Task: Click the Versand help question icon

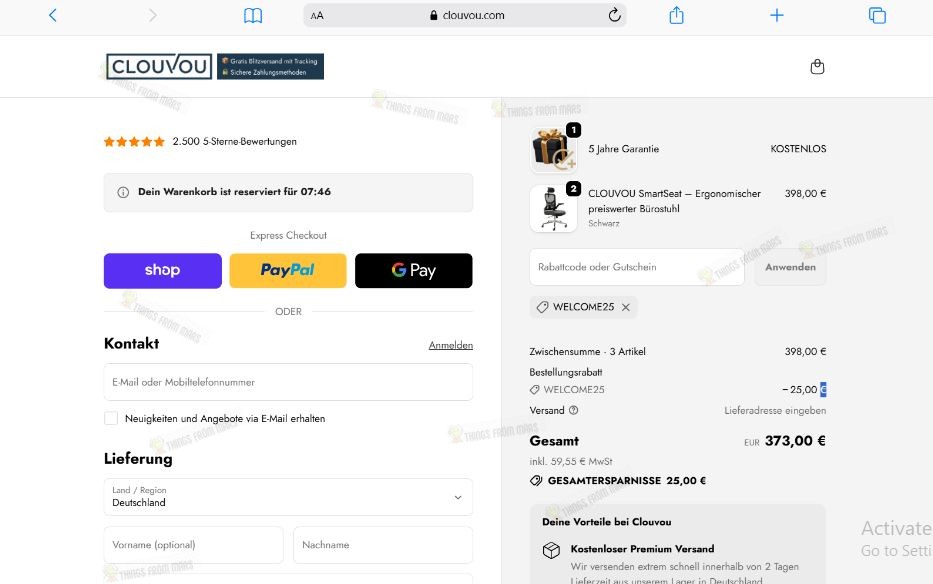Action: (x=573, y=410)
